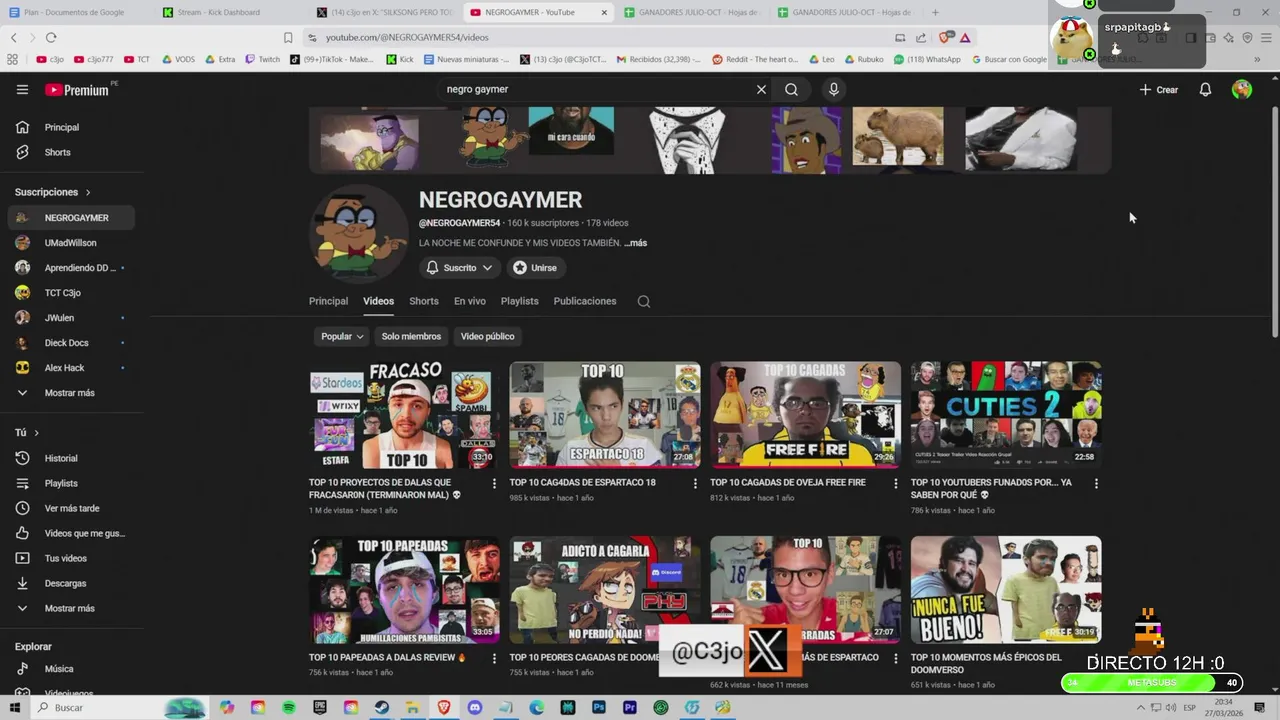Open Dieck Docs subscription in sidebar
The width and height of the screenshot is (1280, 720).
[70, 343]
